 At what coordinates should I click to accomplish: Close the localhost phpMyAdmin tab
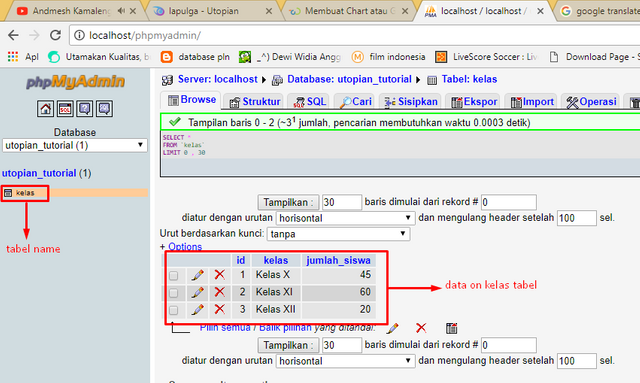click(540, 11)
